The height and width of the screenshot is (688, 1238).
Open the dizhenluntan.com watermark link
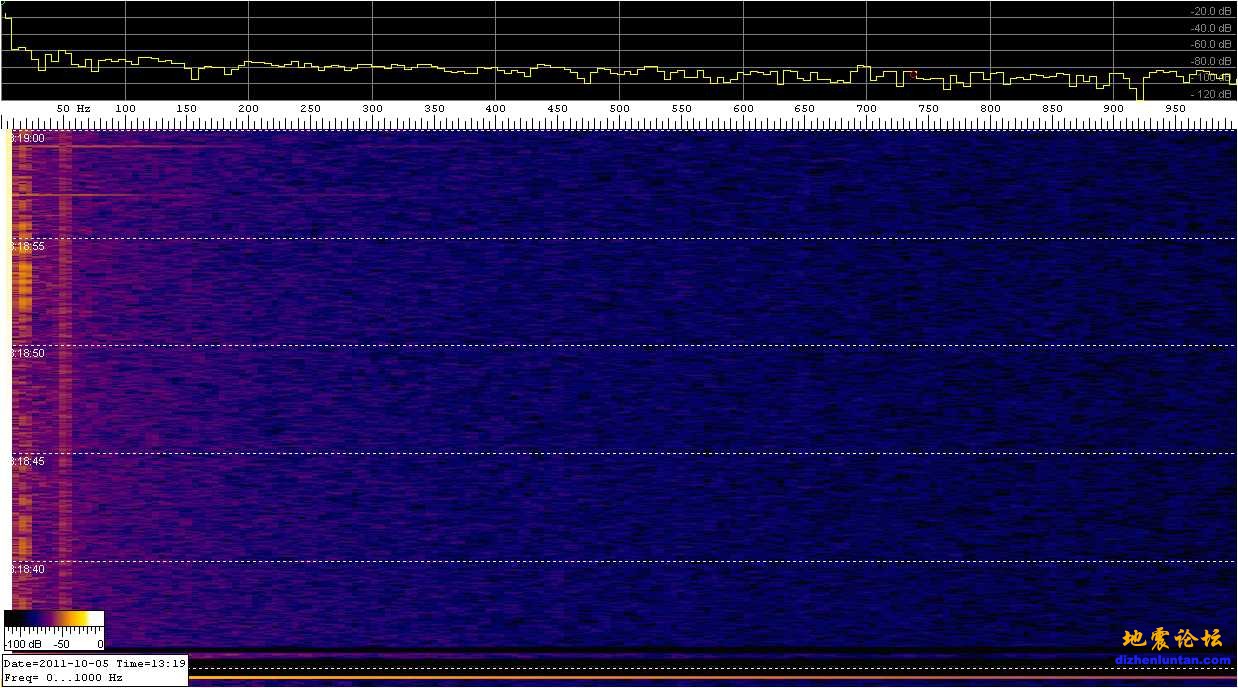point(1173,660)
